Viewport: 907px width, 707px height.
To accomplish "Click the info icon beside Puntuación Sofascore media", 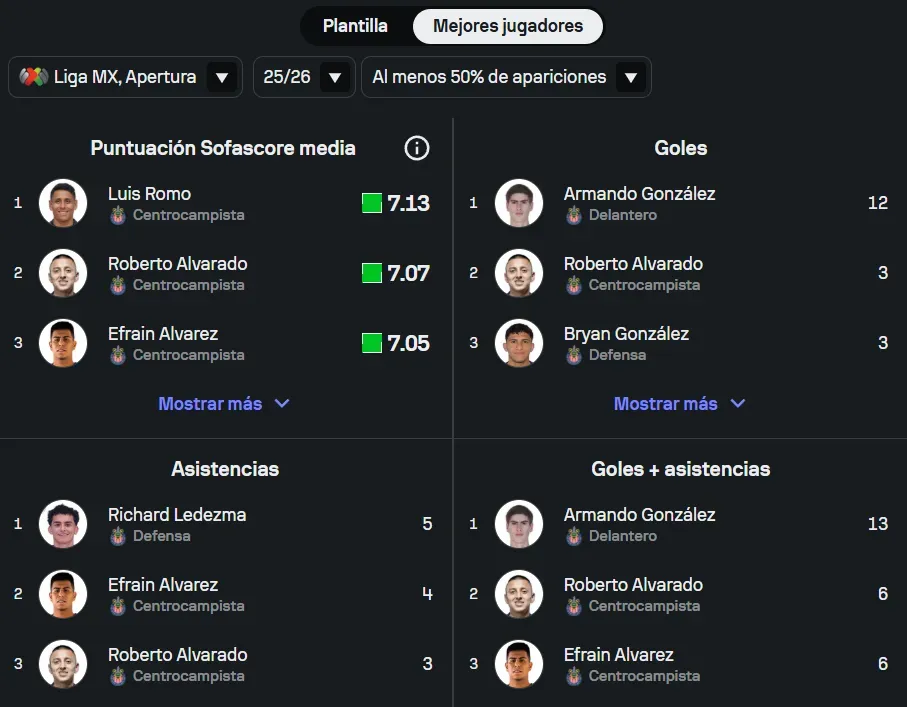I will click(x=417, y=148).
